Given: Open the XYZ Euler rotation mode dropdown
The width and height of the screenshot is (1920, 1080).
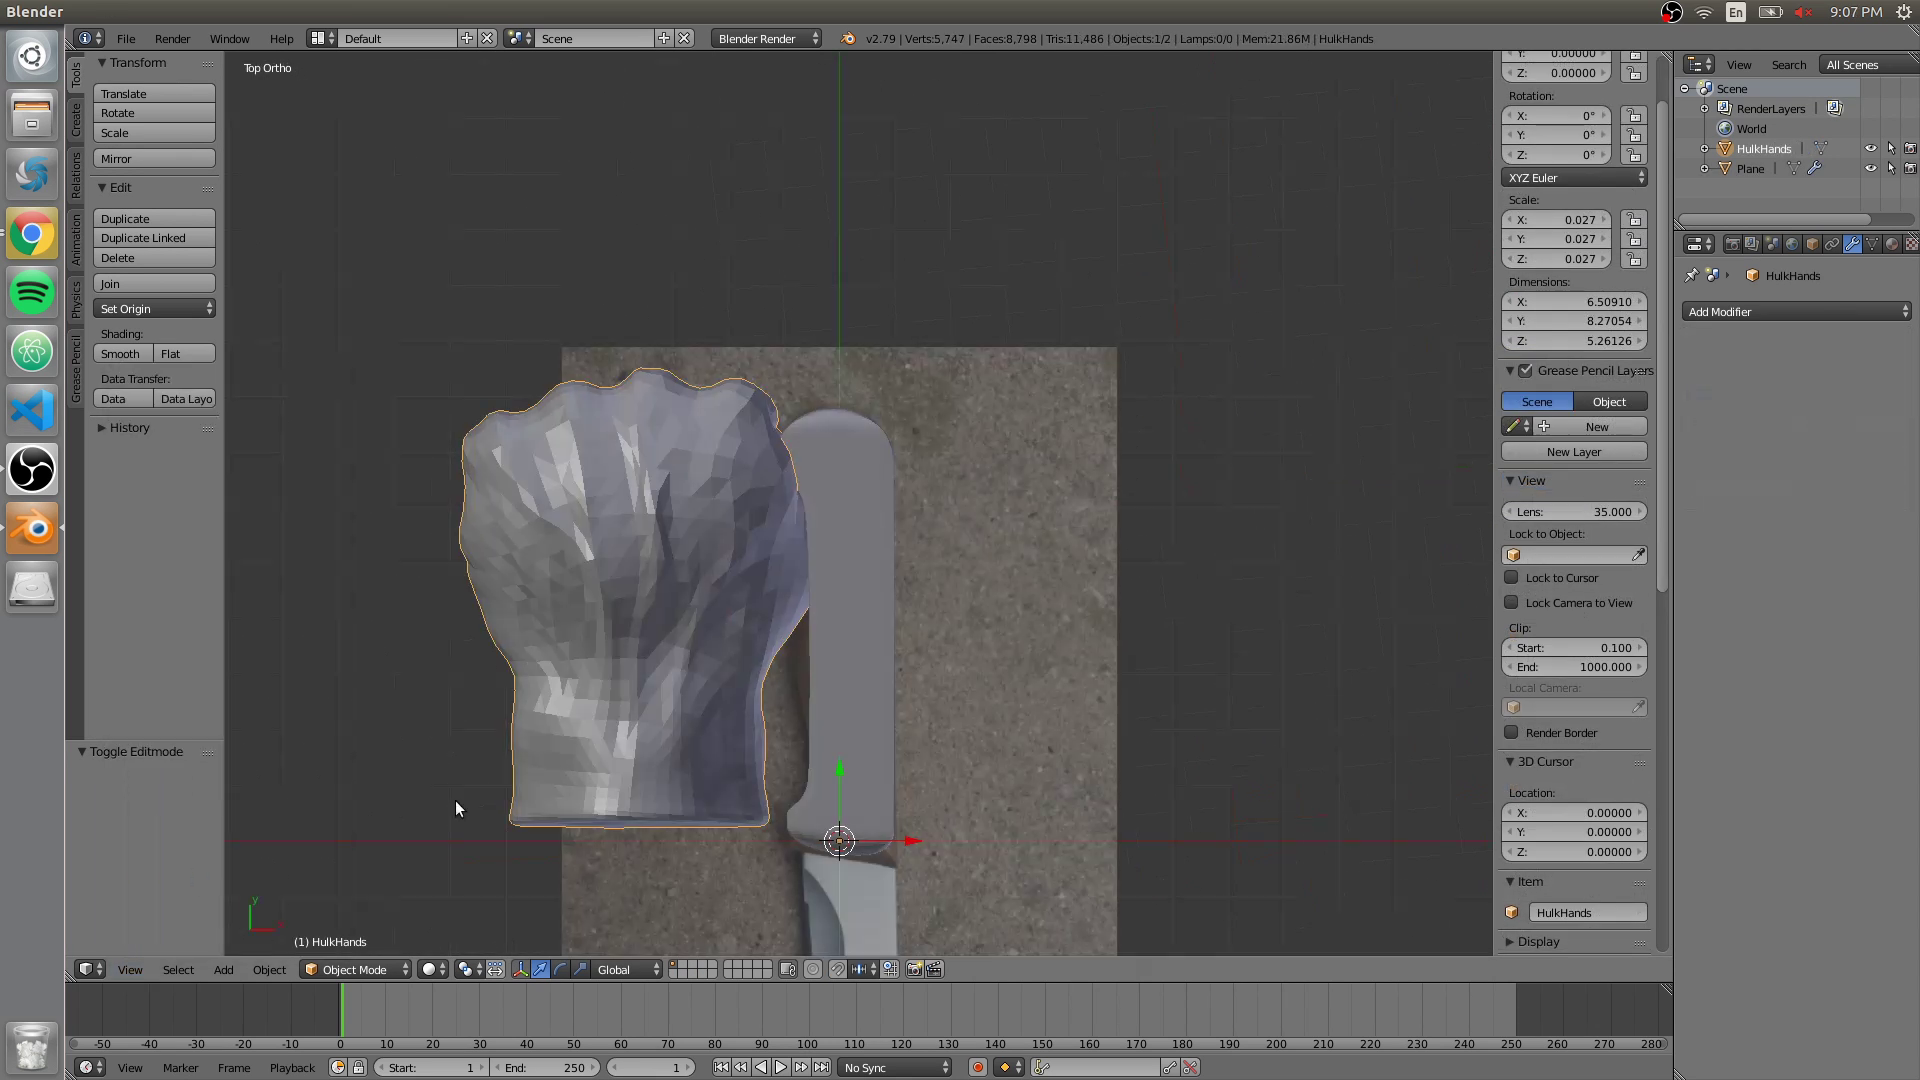Looking at the screenshot, I should pyautogui.click(x=1575, y=178).
